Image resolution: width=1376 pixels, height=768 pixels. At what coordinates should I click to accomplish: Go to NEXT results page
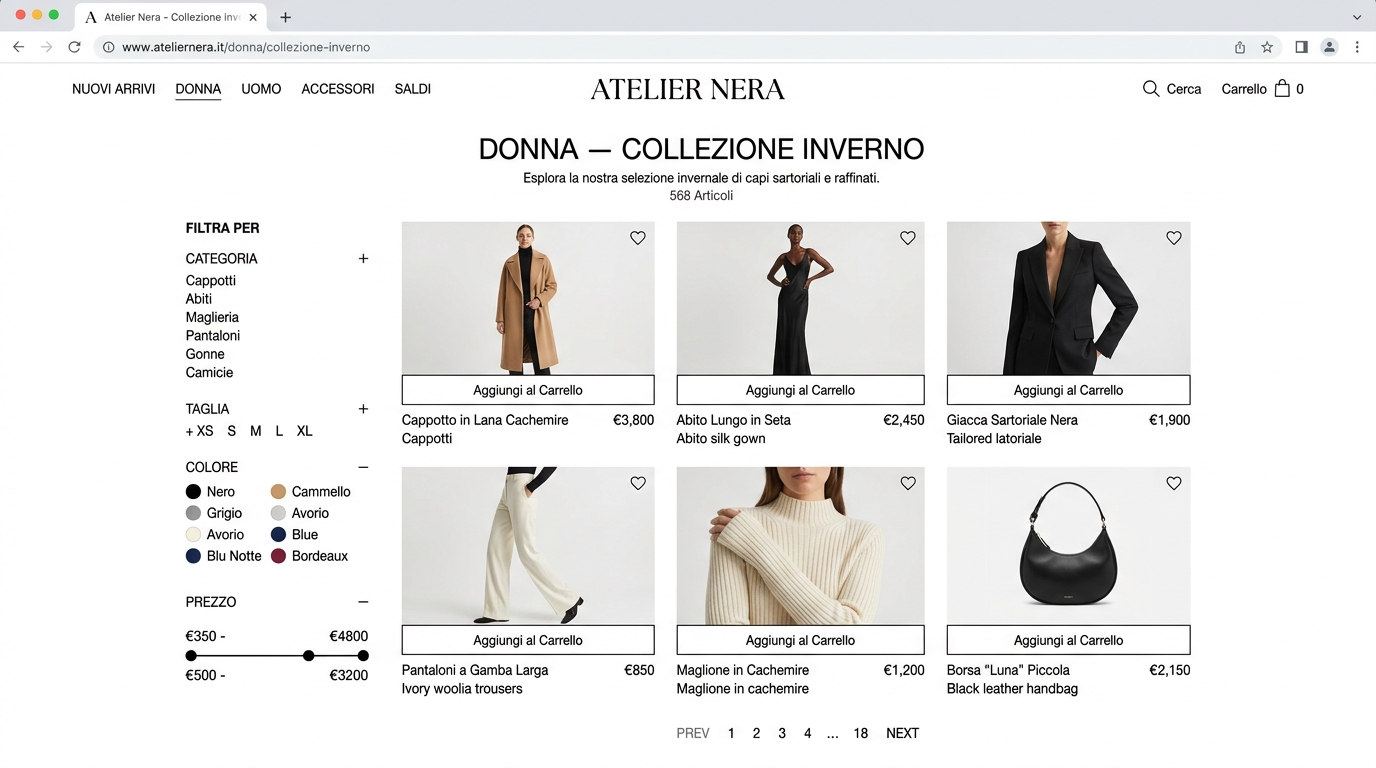click(902, 733)
